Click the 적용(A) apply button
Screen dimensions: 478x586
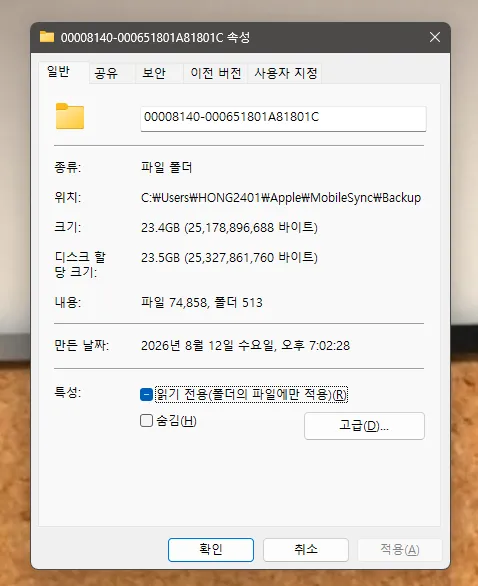pyautogui.click(x=400, y=549)
